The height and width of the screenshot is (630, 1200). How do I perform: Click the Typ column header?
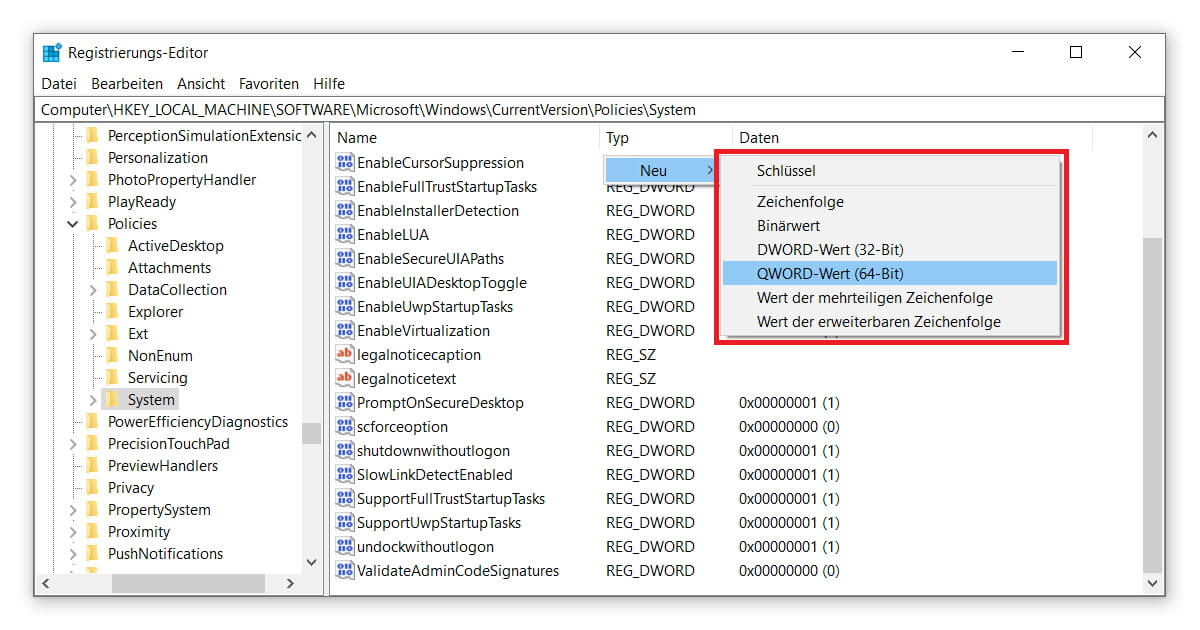click(x=618, y=137)
